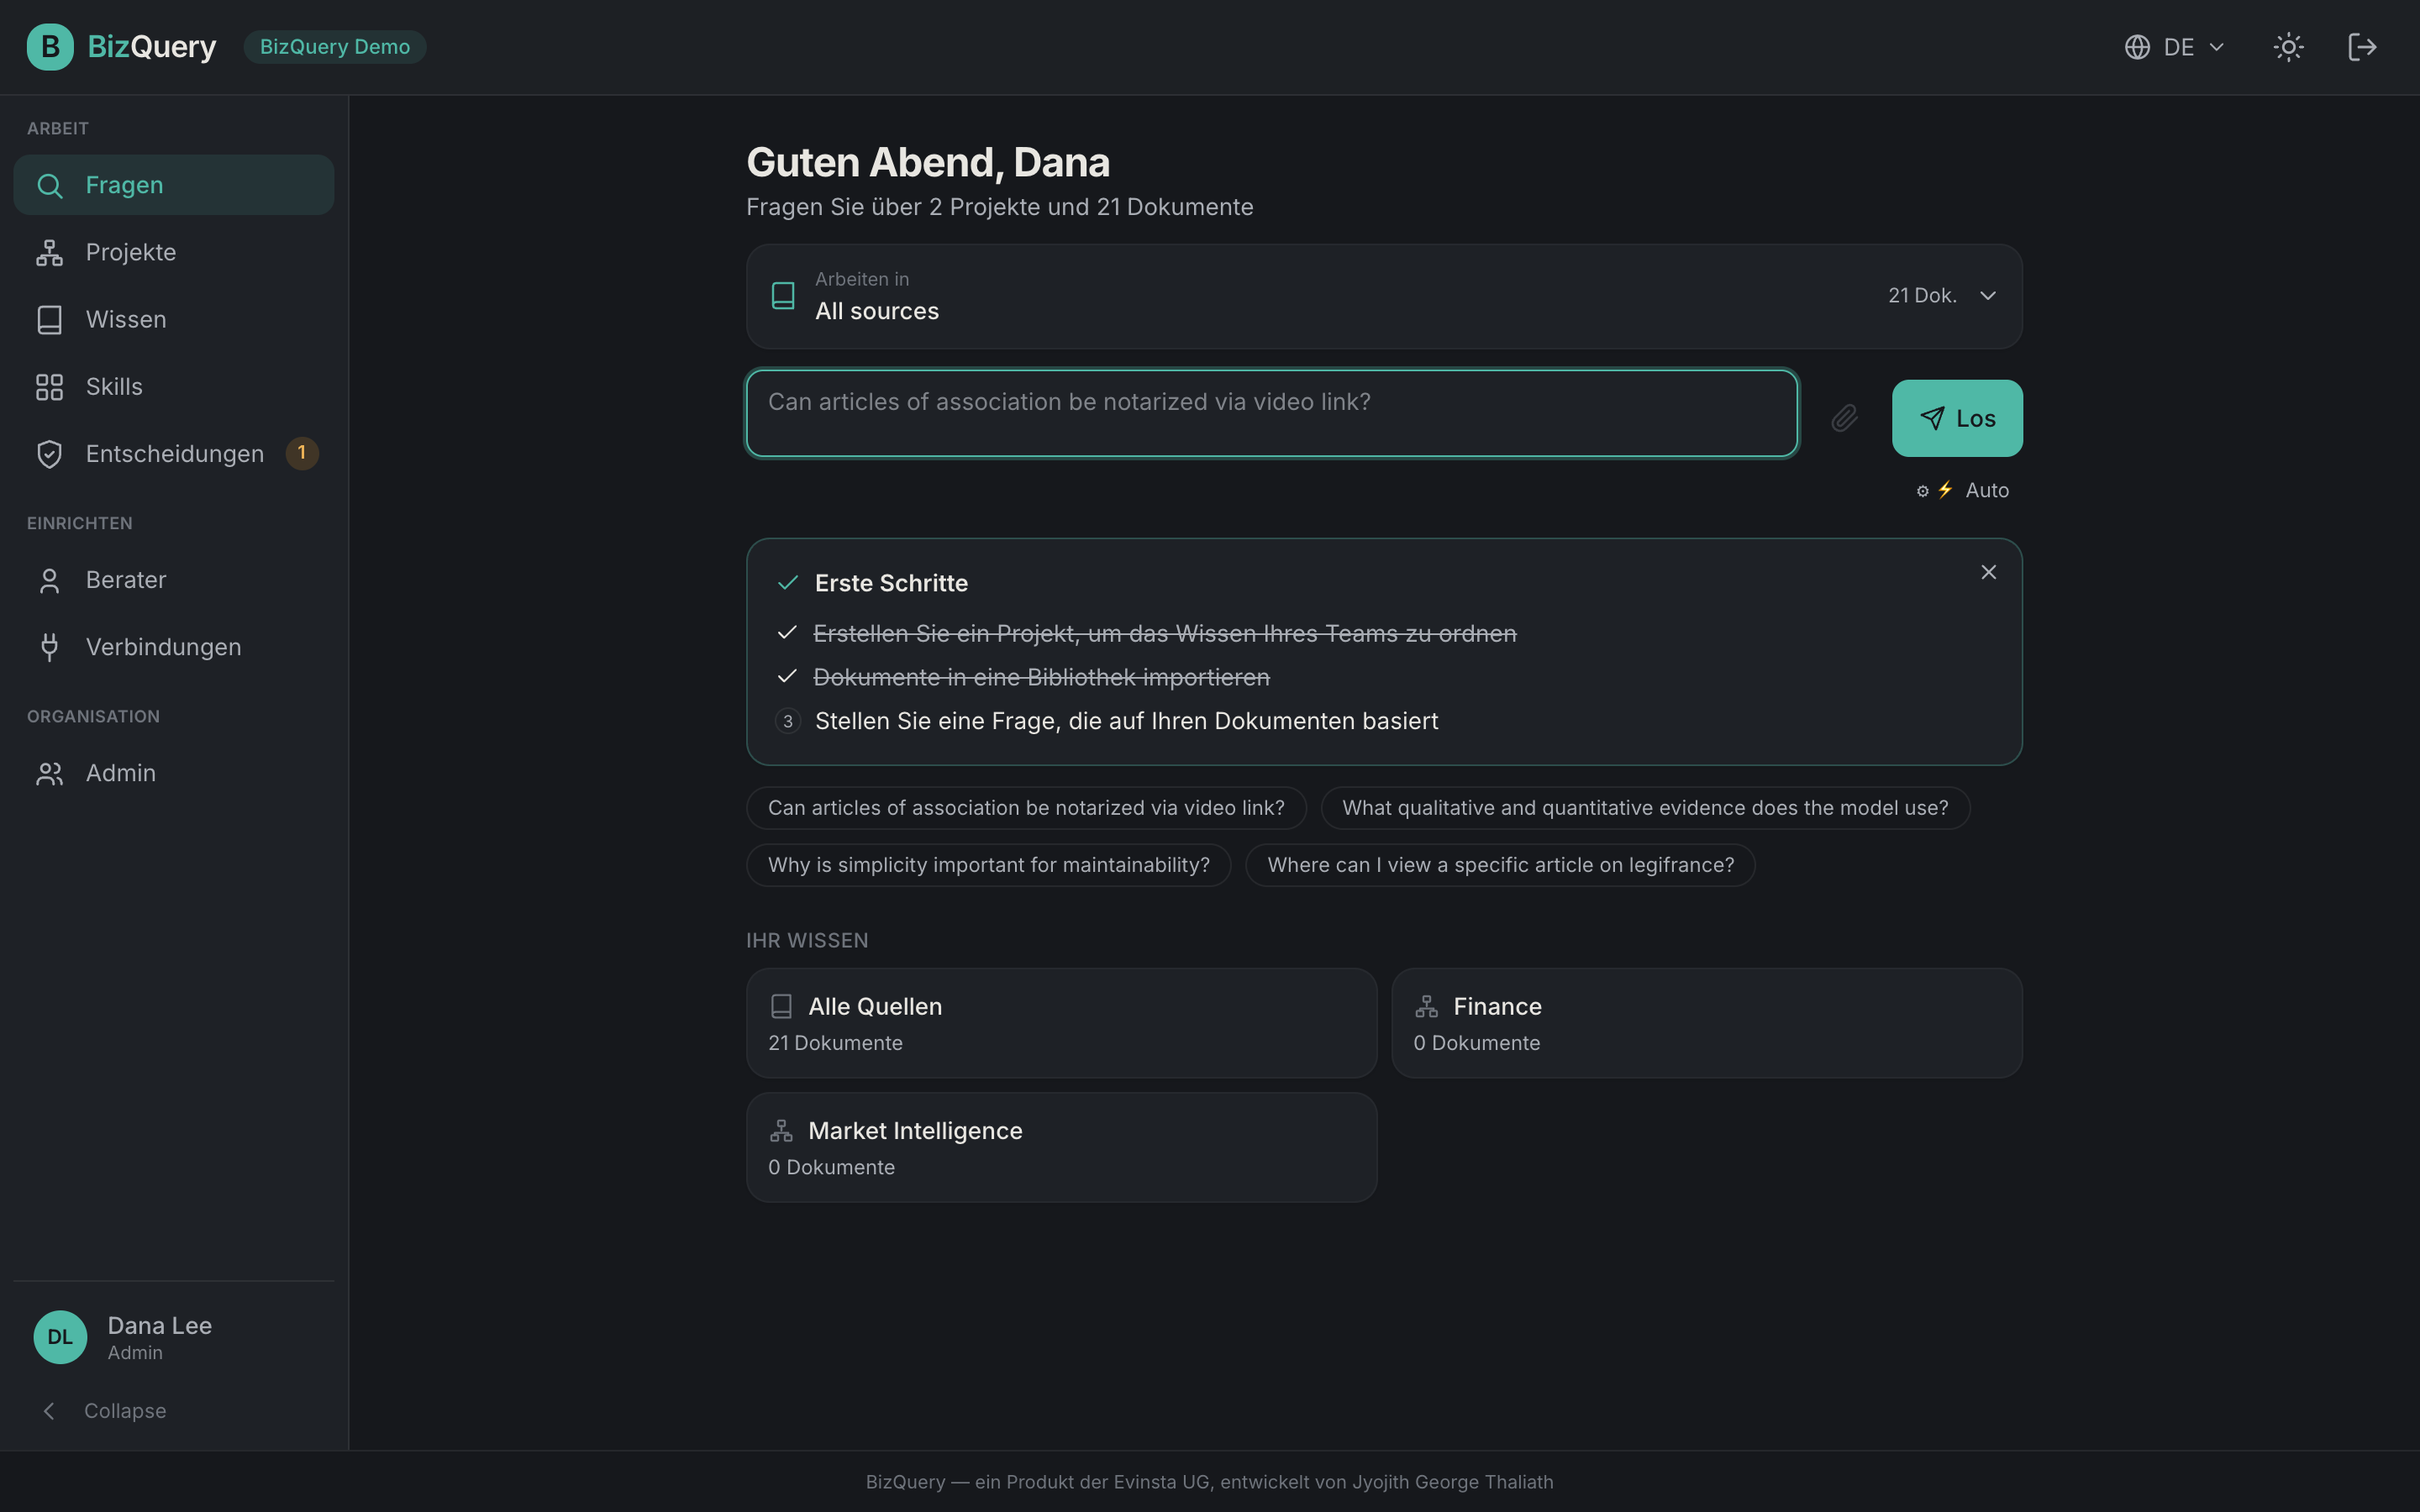The image size is (2420, 1512).
Task: Click the Projekte hierarchy icon
Action: [x=49, y=252]
